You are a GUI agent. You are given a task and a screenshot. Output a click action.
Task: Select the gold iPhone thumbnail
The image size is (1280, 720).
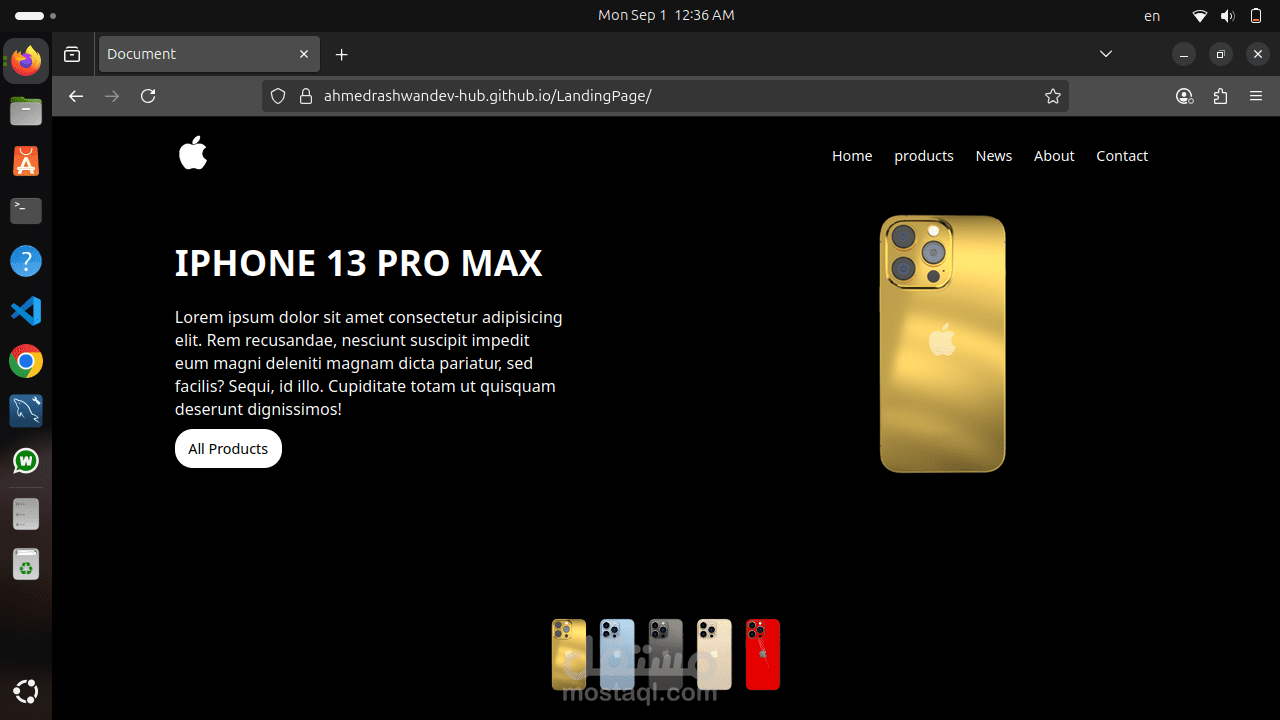(x=569, y=655)
